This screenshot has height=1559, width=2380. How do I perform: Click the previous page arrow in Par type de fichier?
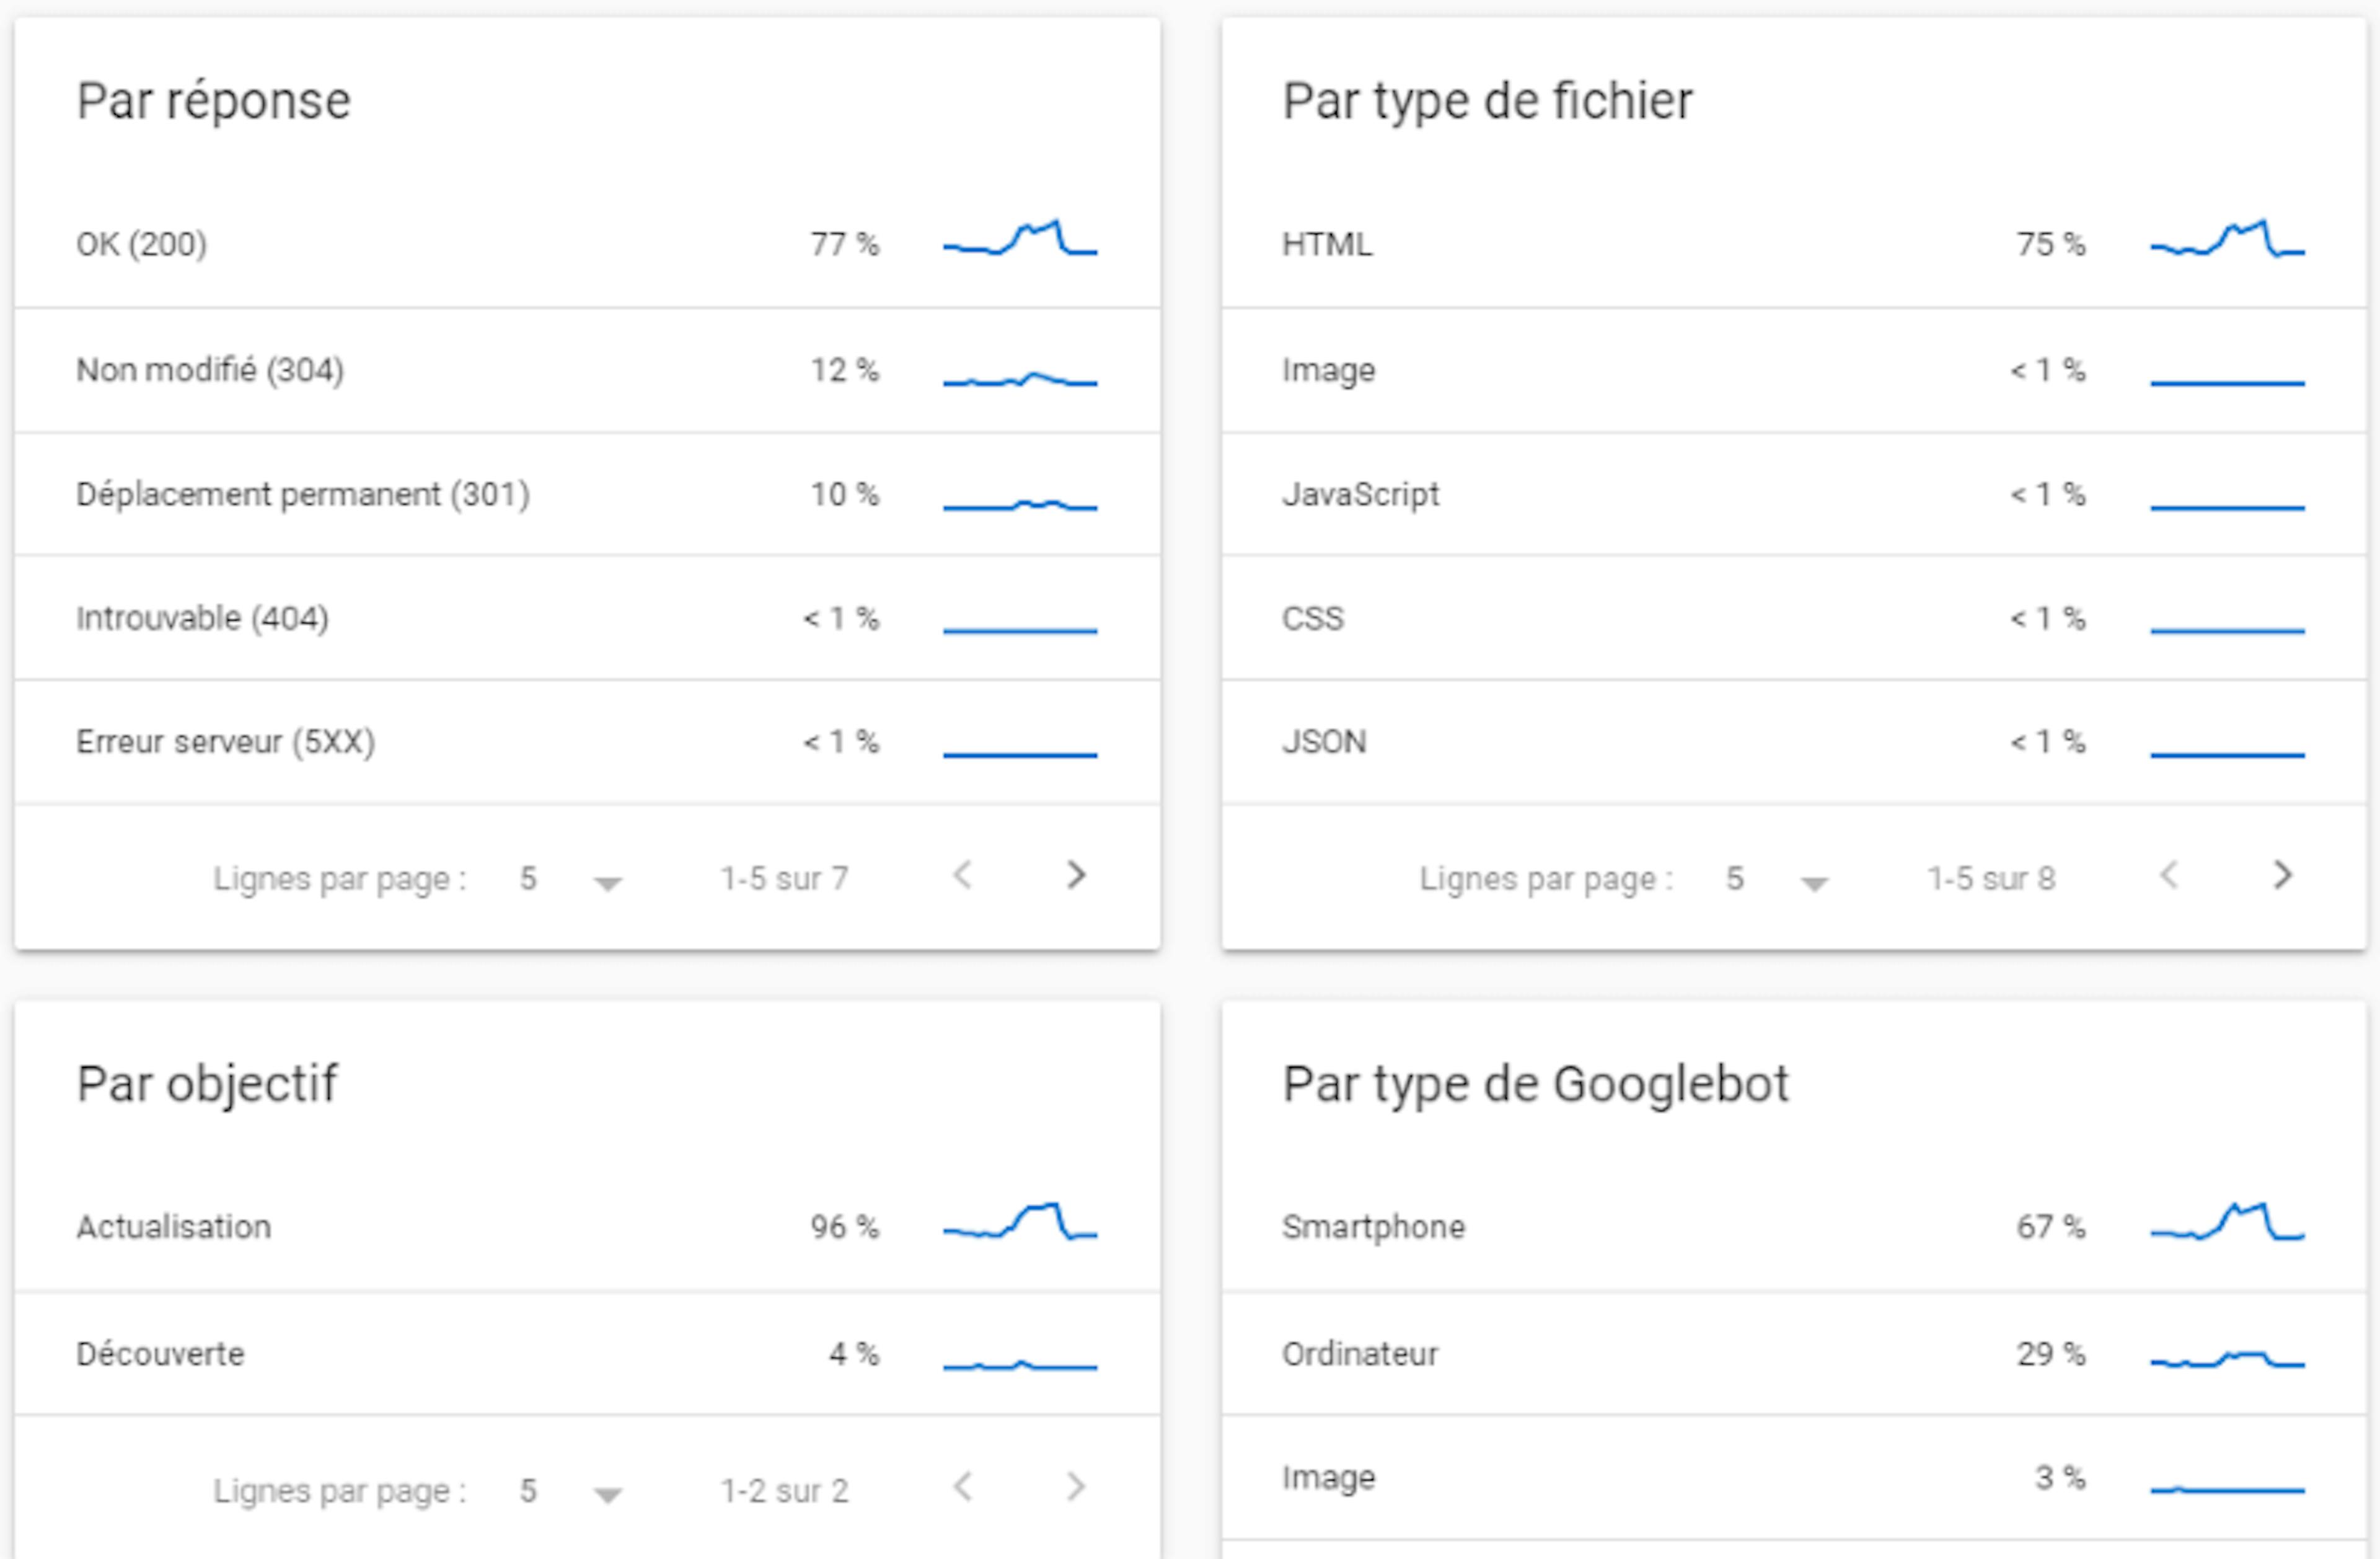point(2170,876)
